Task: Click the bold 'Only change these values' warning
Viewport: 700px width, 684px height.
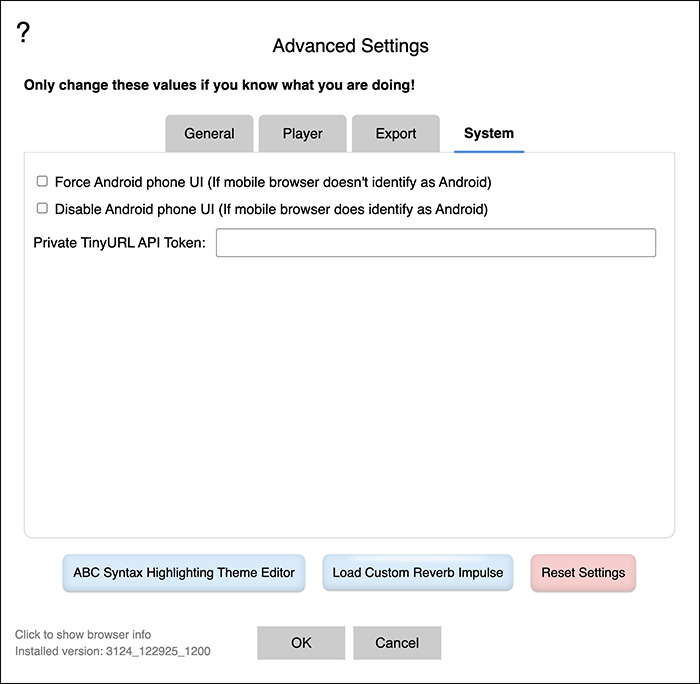Action: point(219,85)
